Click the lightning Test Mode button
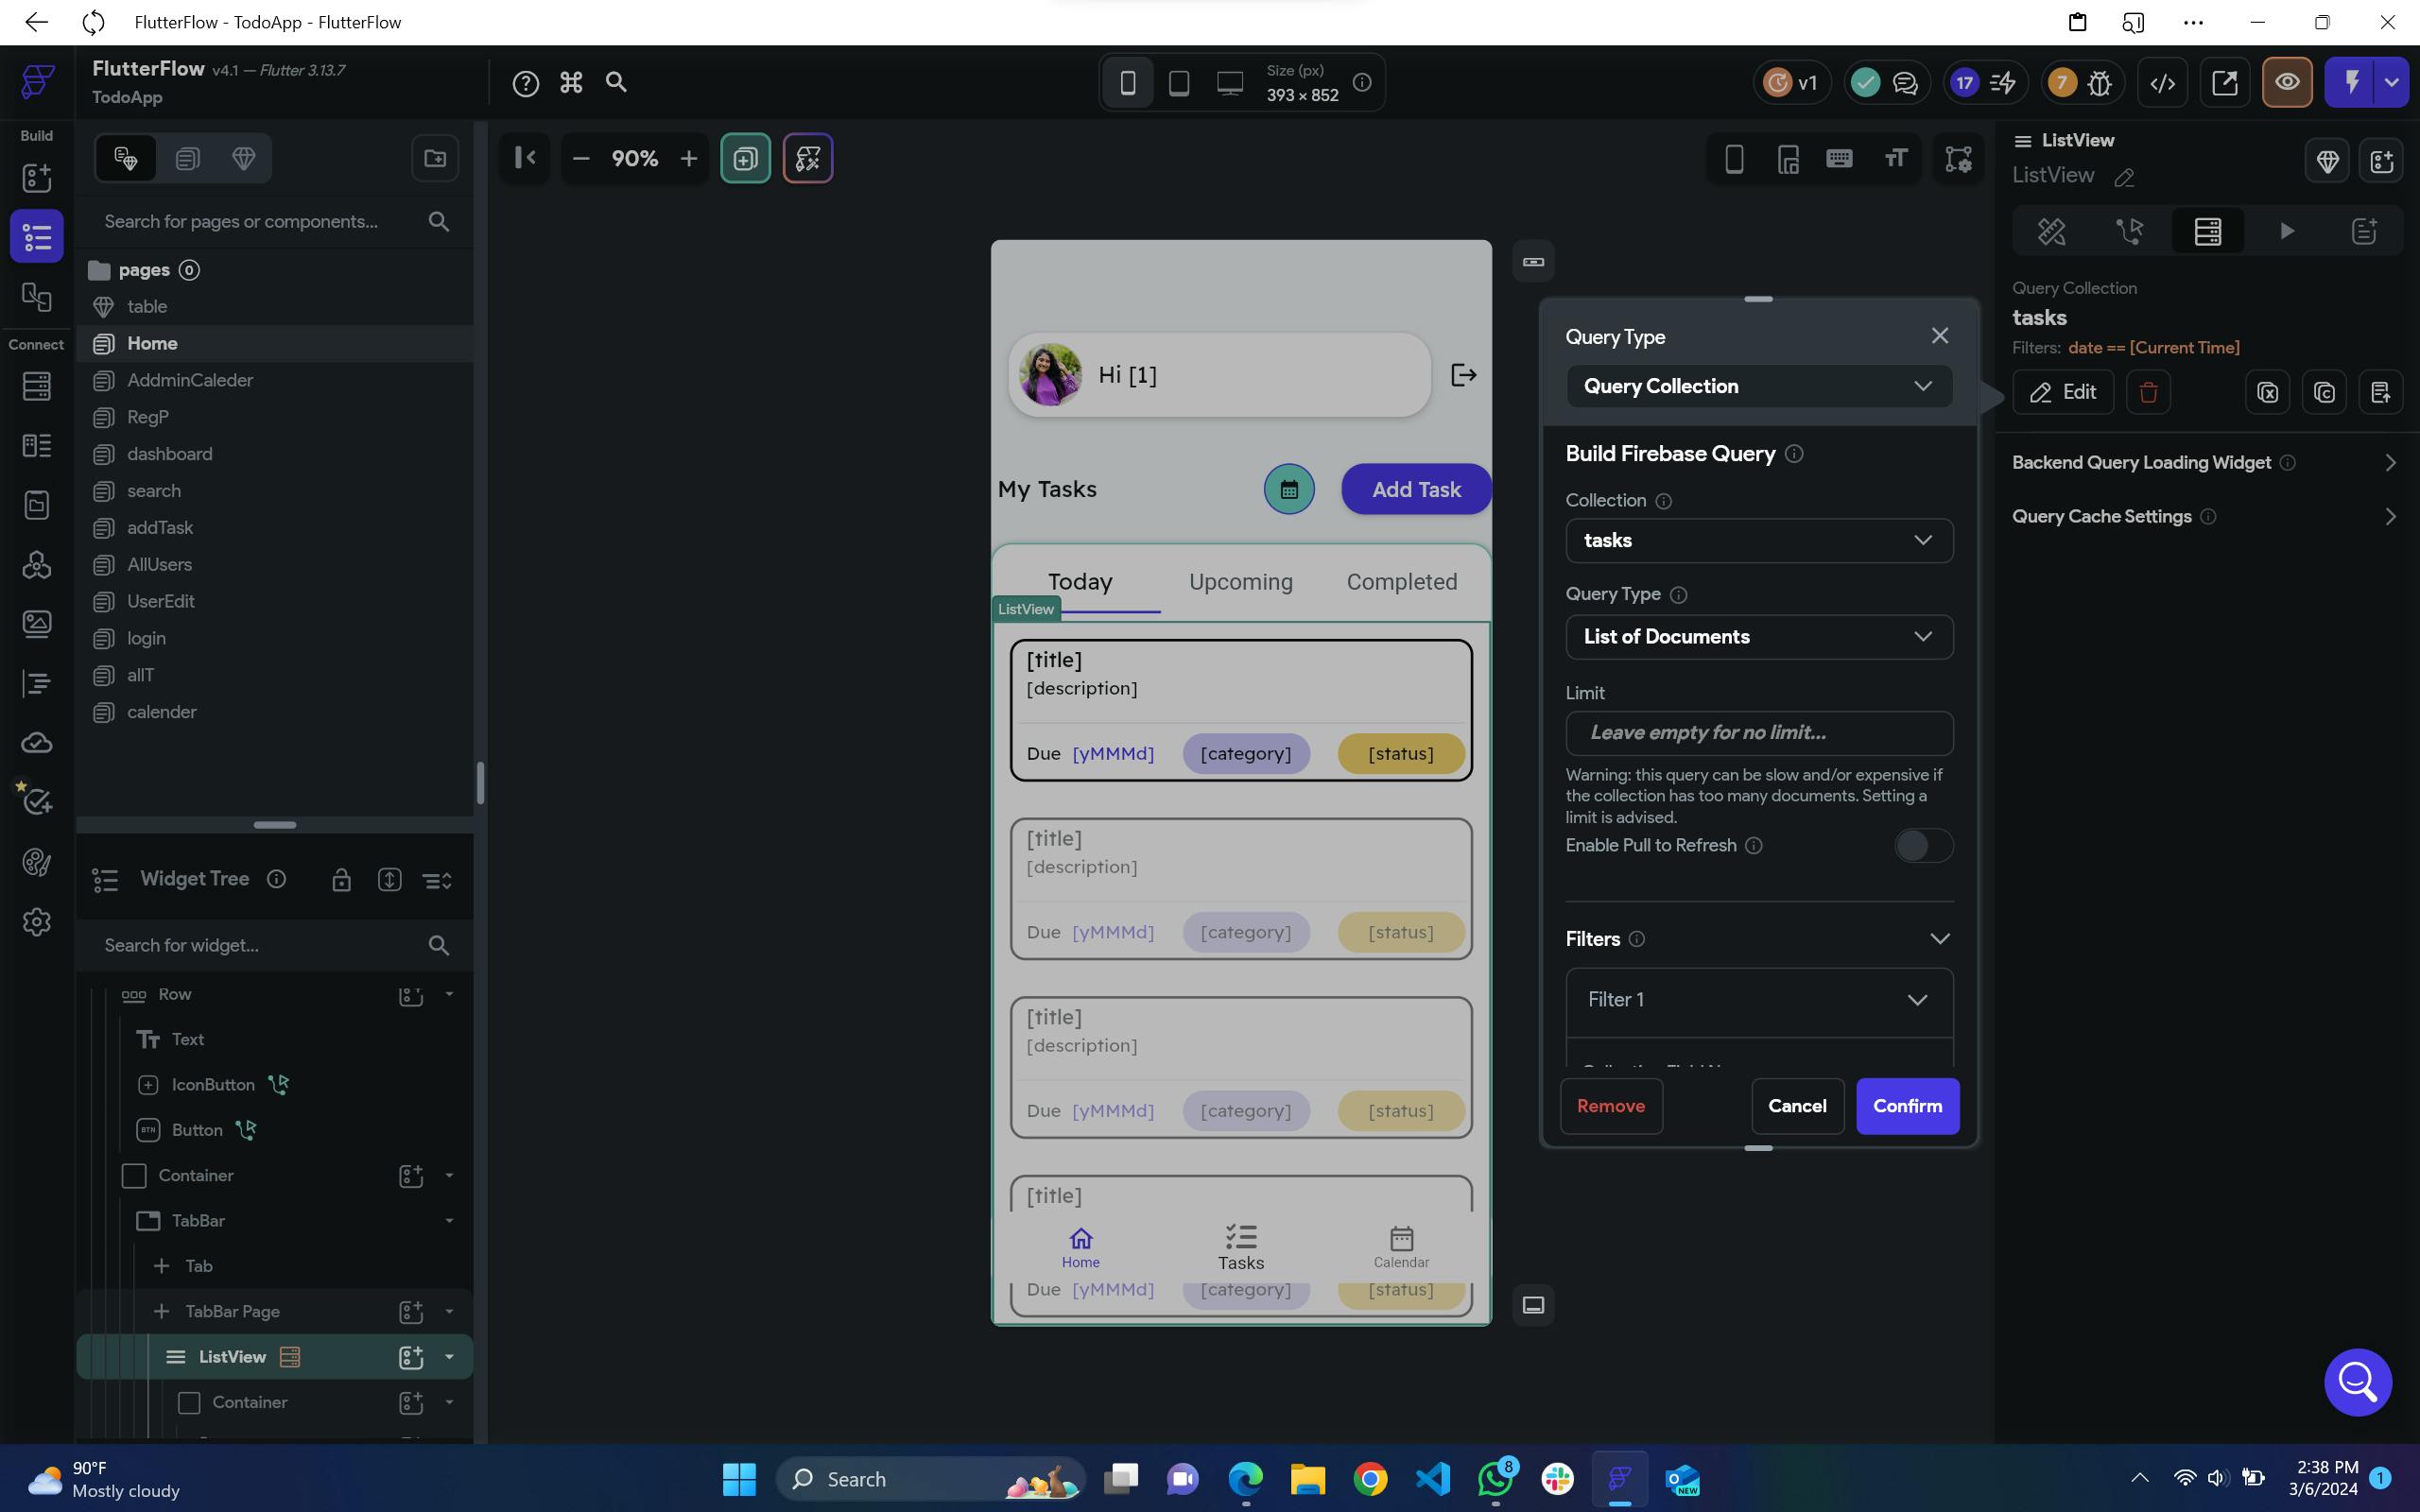 (x=2351, y=83)
